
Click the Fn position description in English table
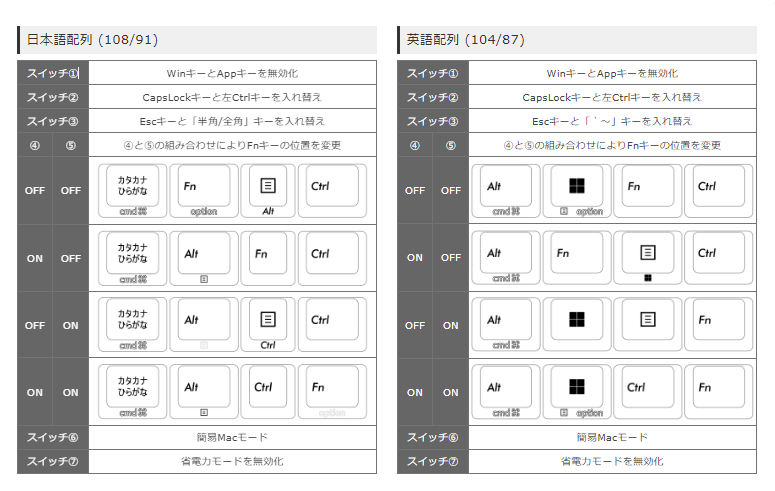click(612, 145)
